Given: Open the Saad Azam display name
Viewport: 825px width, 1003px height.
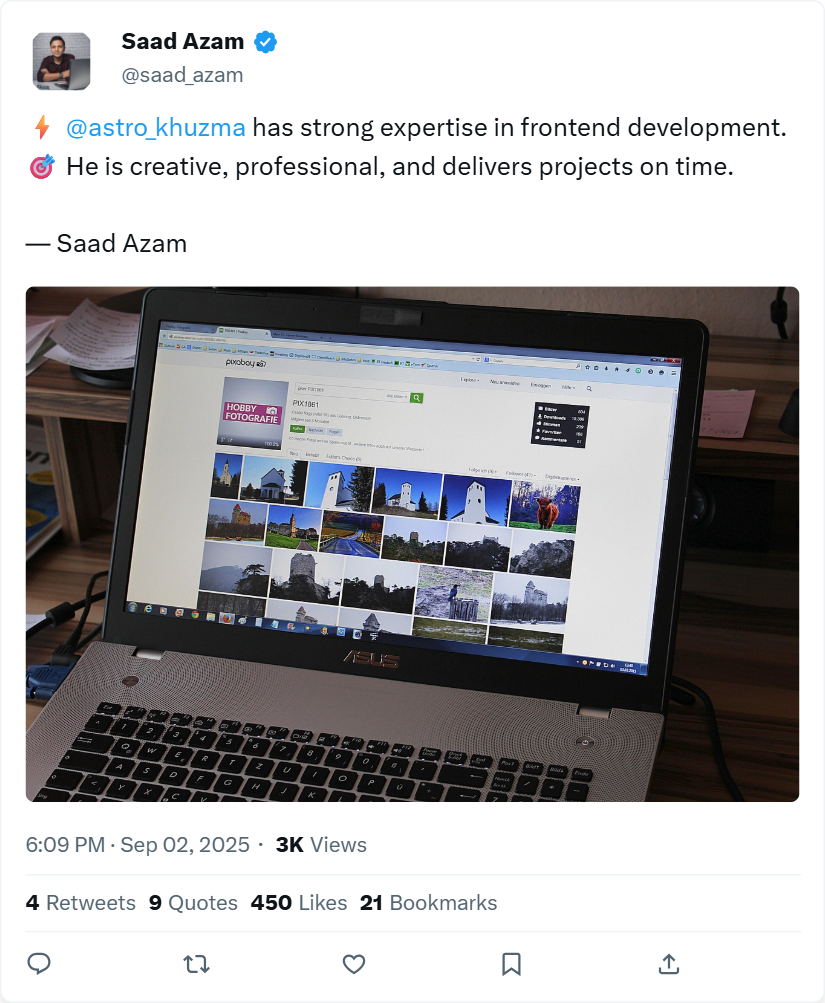Looking at the screenshot, I should pos(183,42).
